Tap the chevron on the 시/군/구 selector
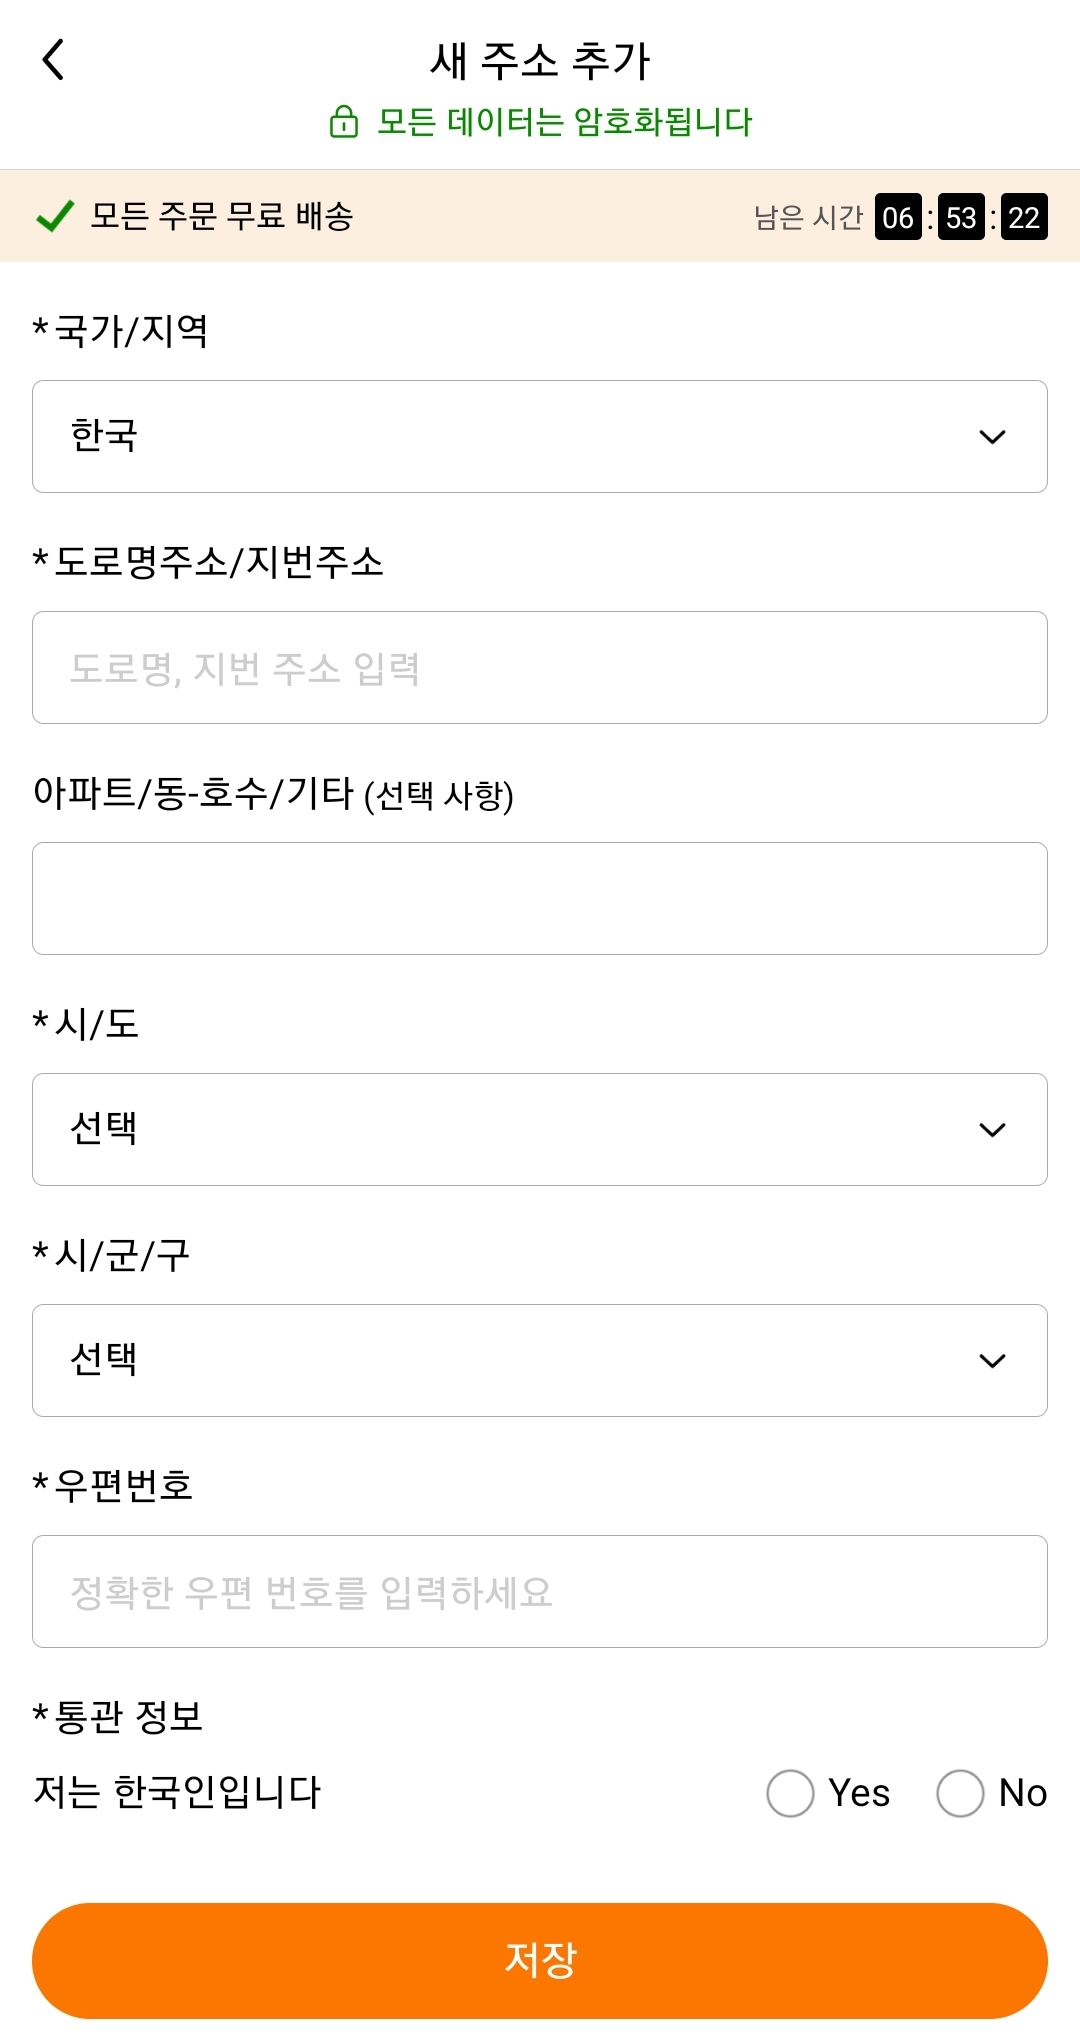The width and height of the screenshot is (1080, 2039). point(991,1360)
